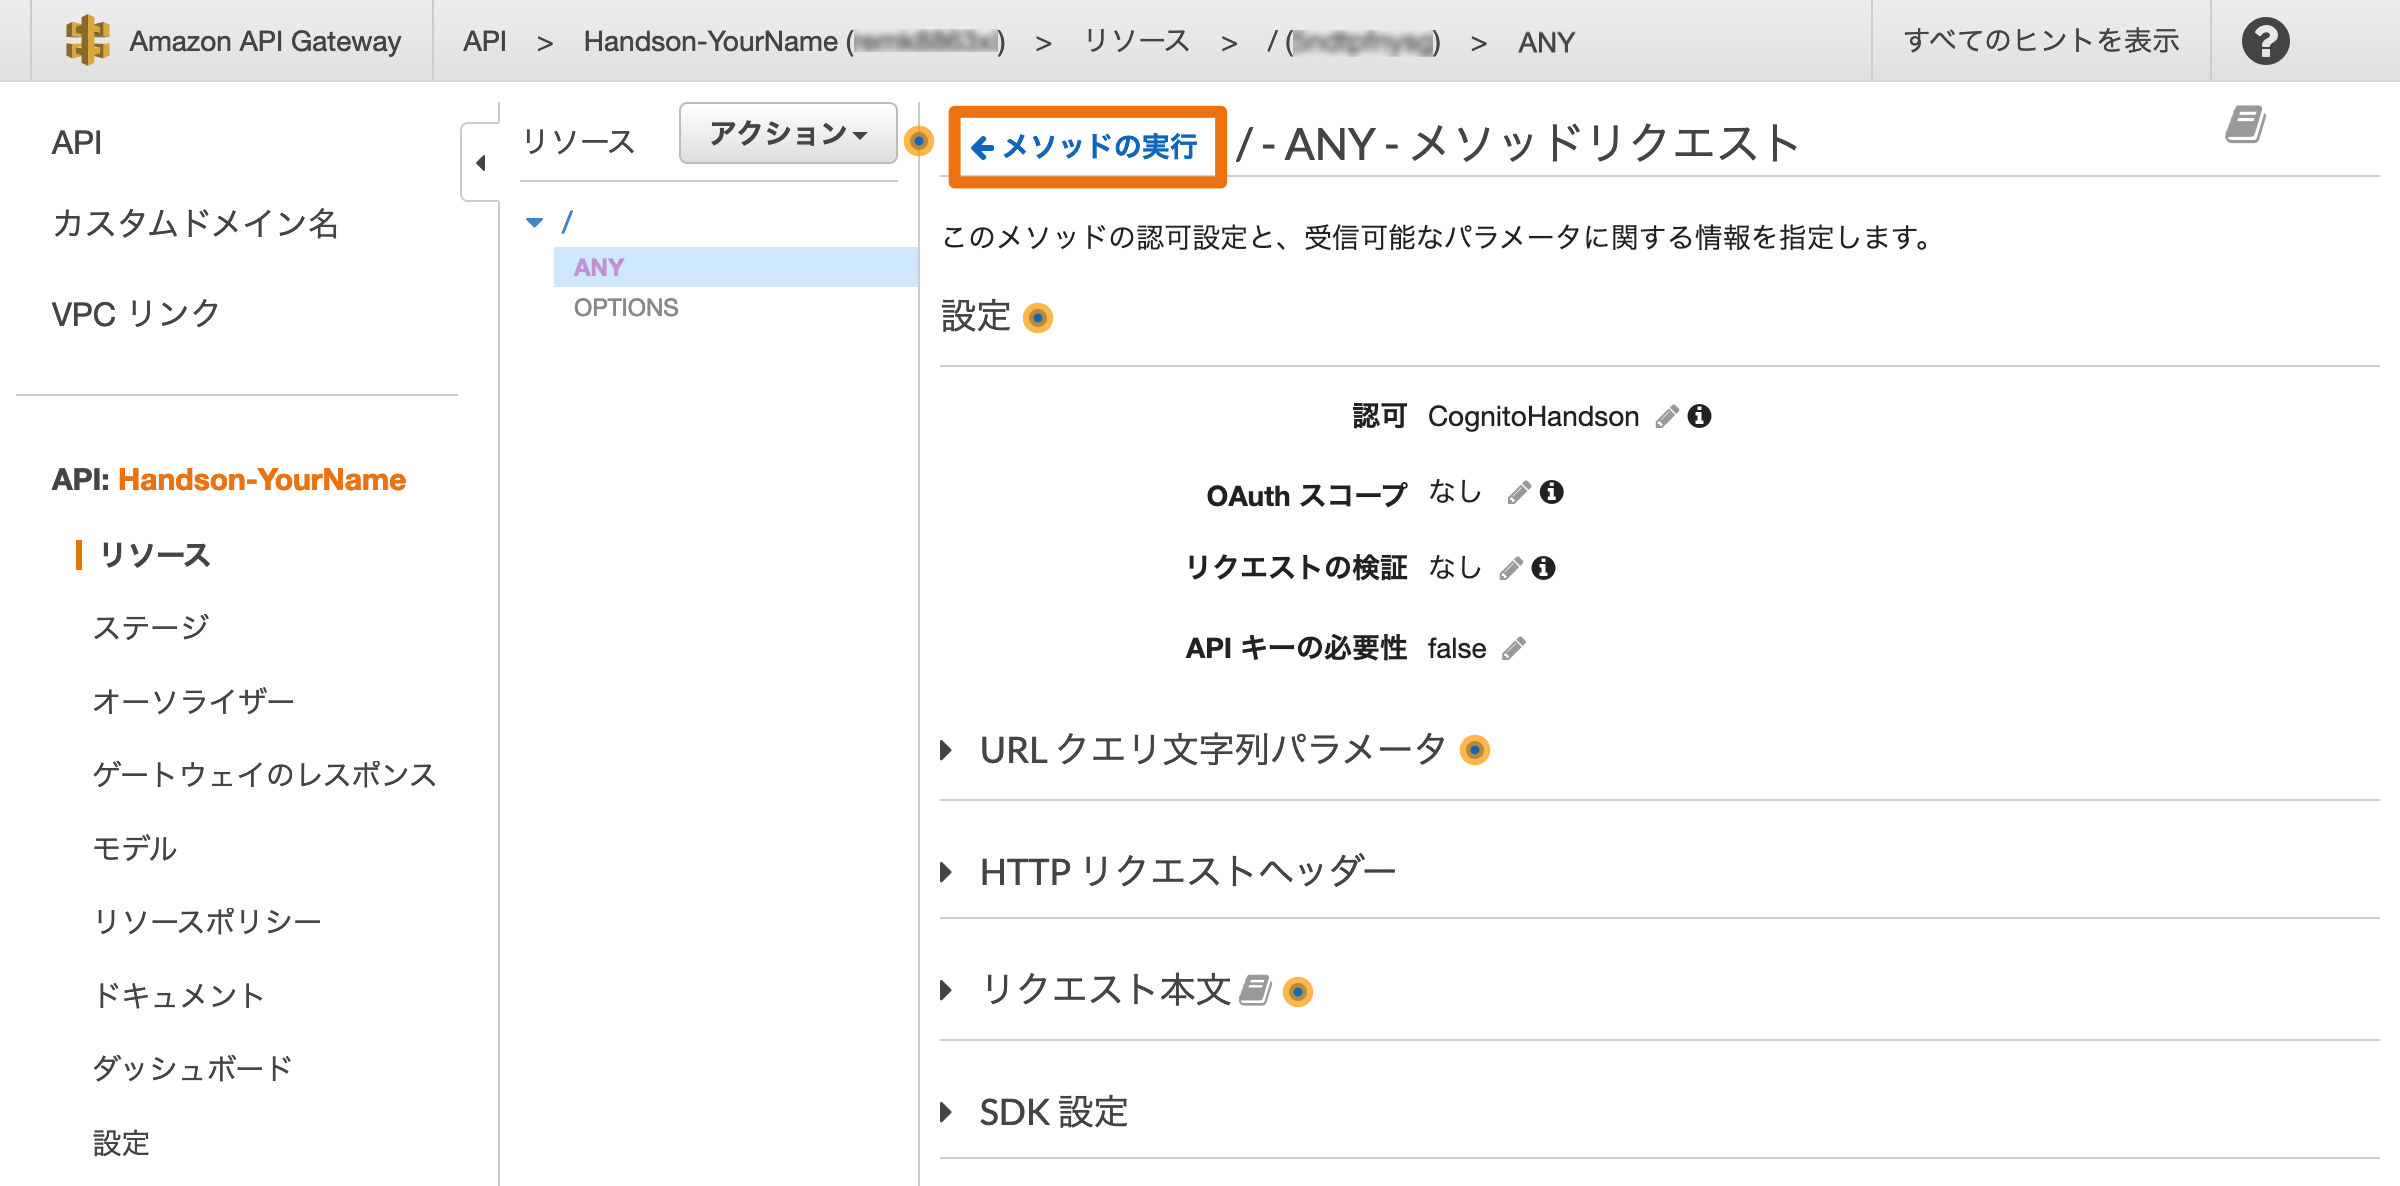Edit the OAuth スコープ pencil icon
The width and height of the screenshot is (2400, 1186).
1519,492
